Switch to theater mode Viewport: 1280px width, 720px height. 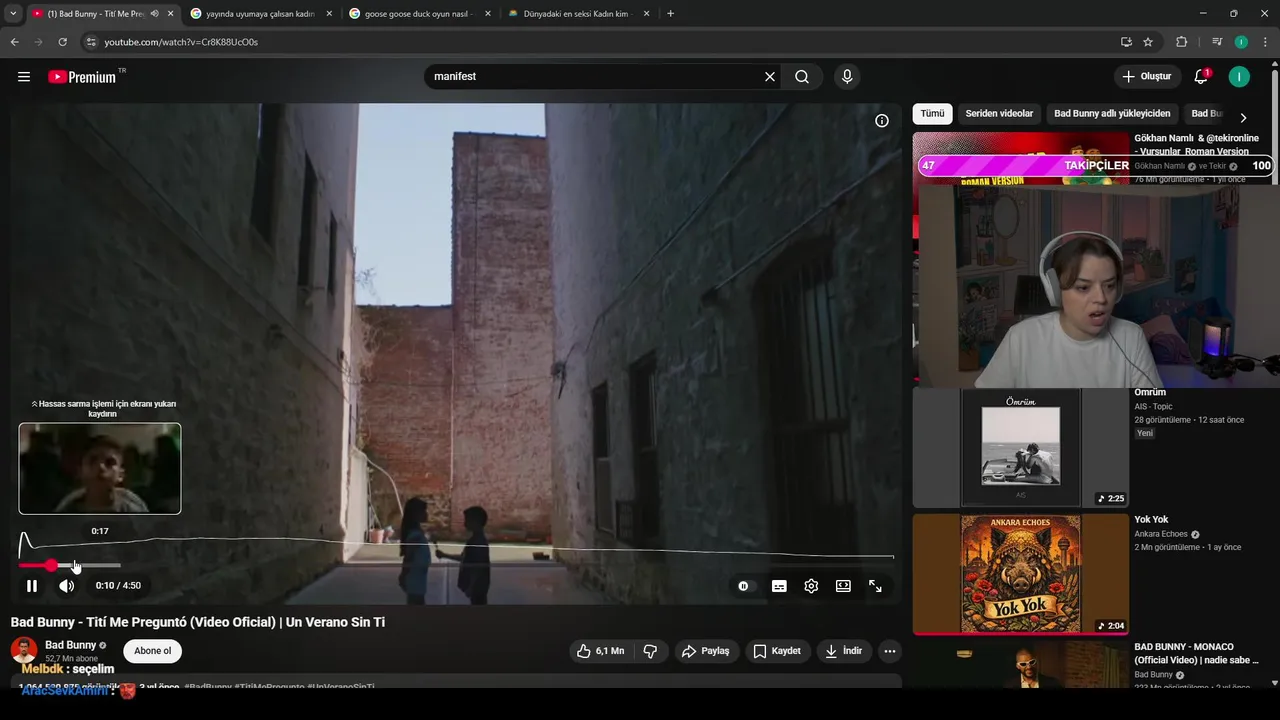tap(843, 586)
